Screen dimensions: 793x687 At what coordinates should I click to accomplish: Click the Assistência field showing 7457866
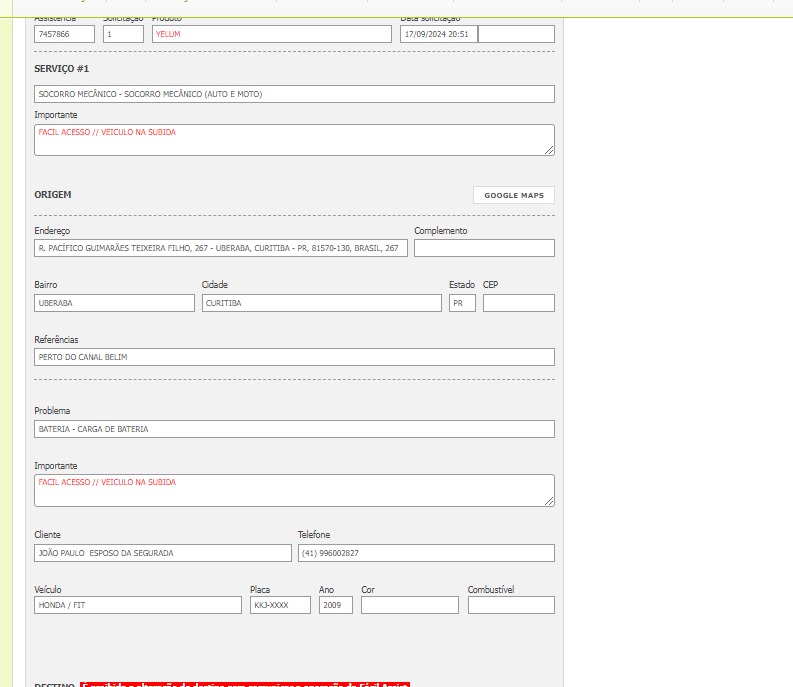point(64,34)
